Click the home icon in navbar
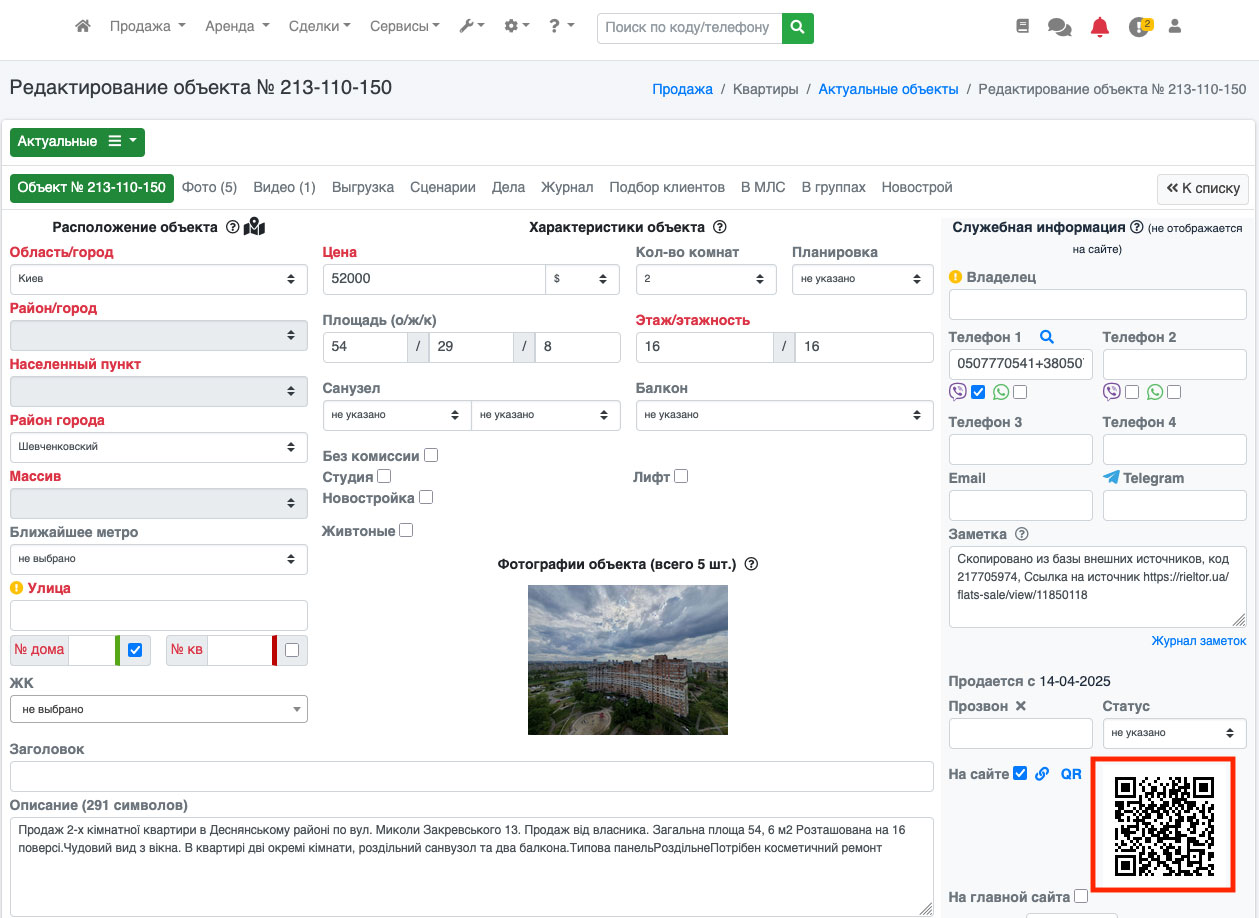 tap(83, 27)
